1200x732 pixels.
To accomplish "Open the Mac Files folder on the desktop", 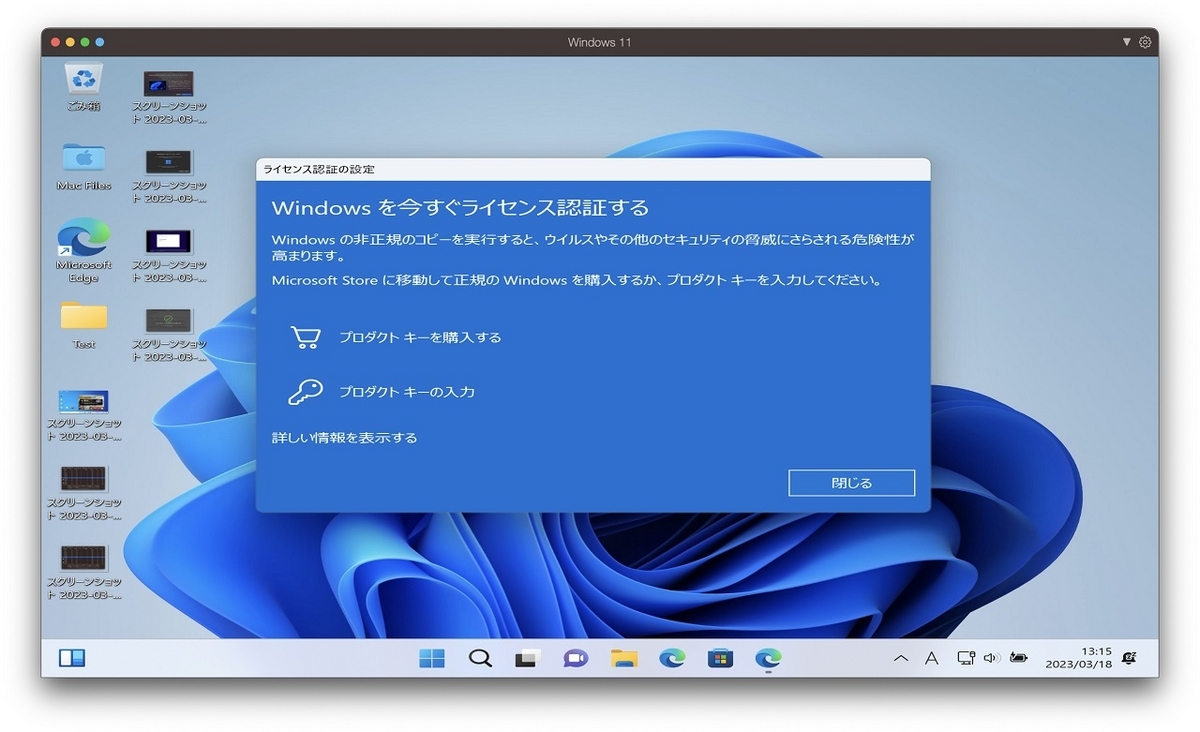I will (83, 166).
